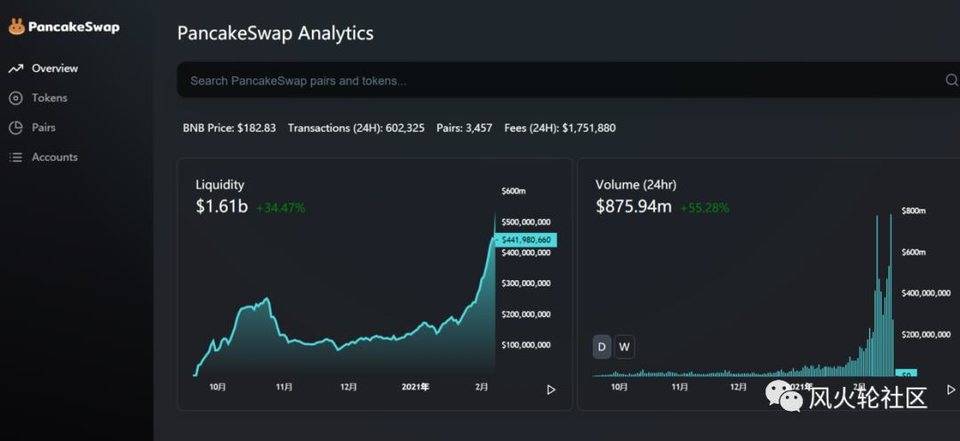The height and width of the screenshot is (441, 960).
Task: Click the play arrow under Volume chart
Action: pyautogui.click(x=951, y=390)
